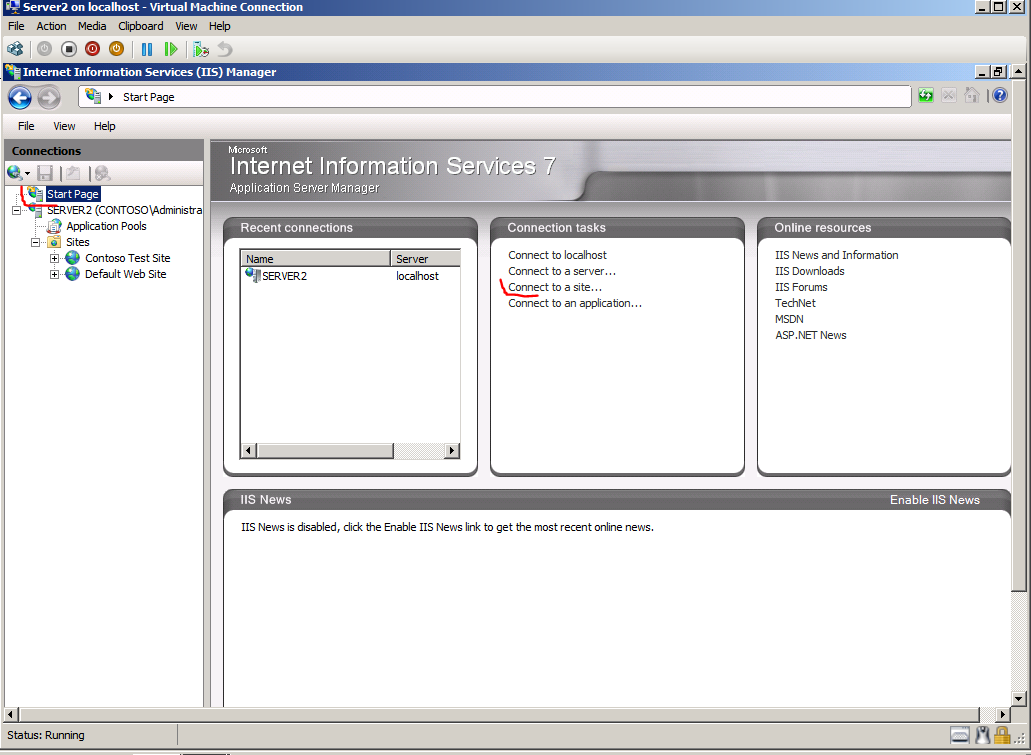Image resolution: width=1031 pixels, height=755 pixels.
Task: Click Enable IIS News link
Action: (935, 500)
